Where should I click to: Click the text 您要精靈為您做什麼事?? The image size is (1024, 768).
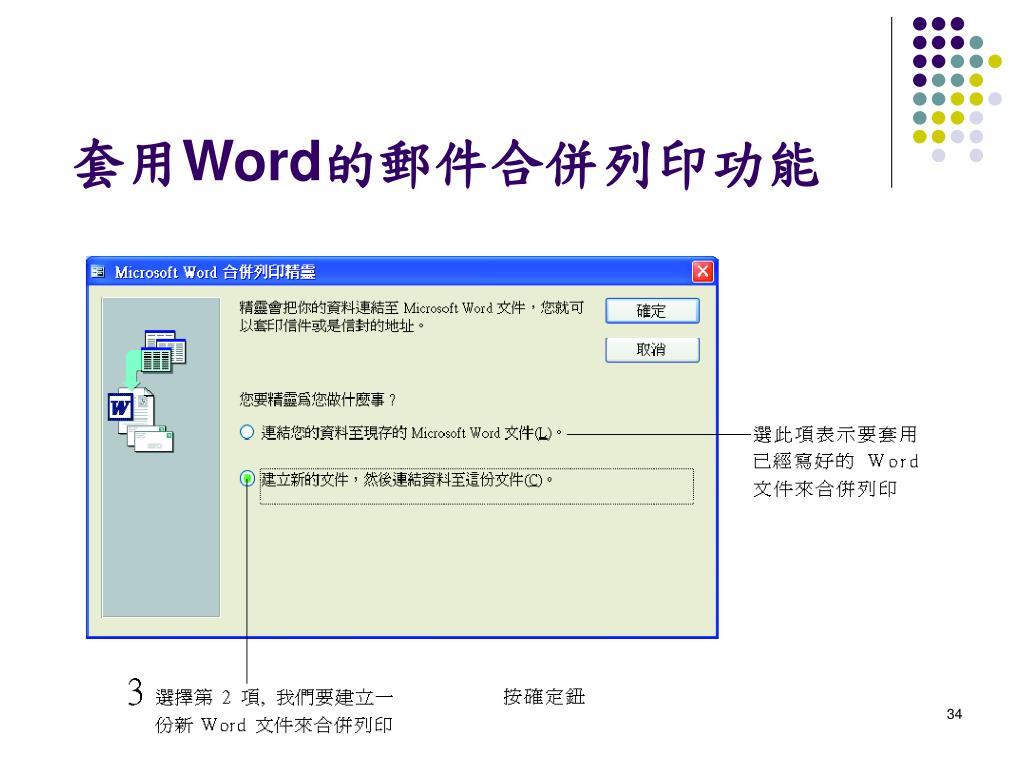point(317,399)
